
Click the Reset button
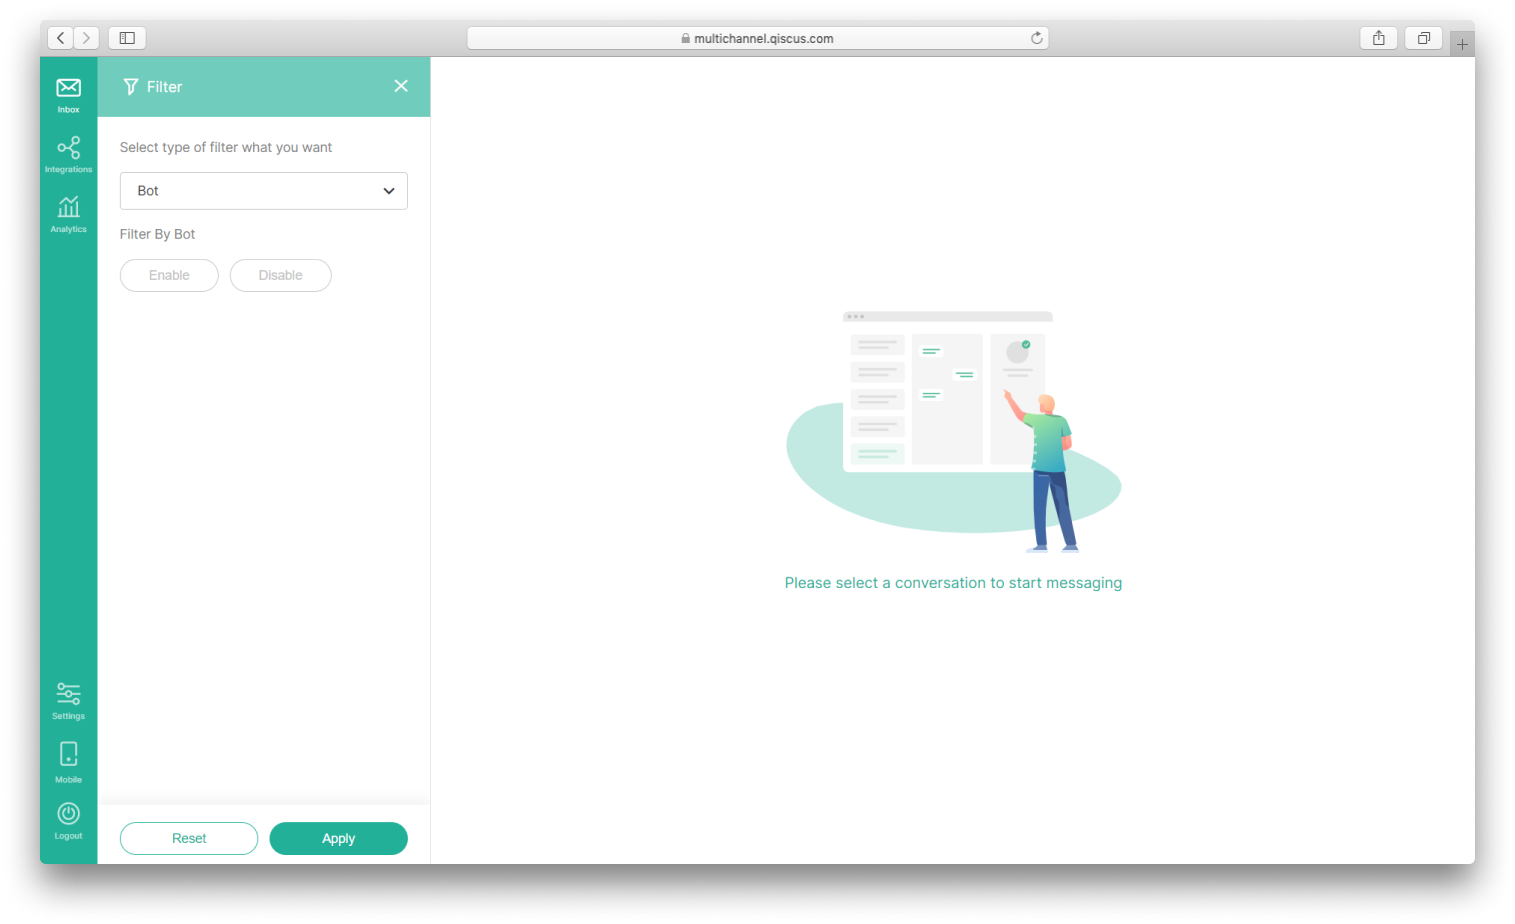click(x=189, y=838)
